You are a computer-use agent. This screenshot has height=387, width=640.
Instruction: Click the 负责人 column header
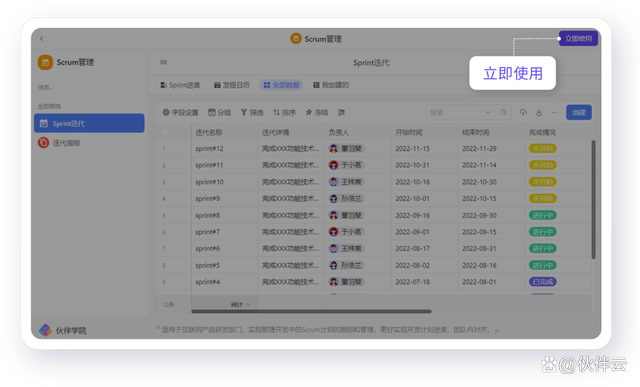339,132
